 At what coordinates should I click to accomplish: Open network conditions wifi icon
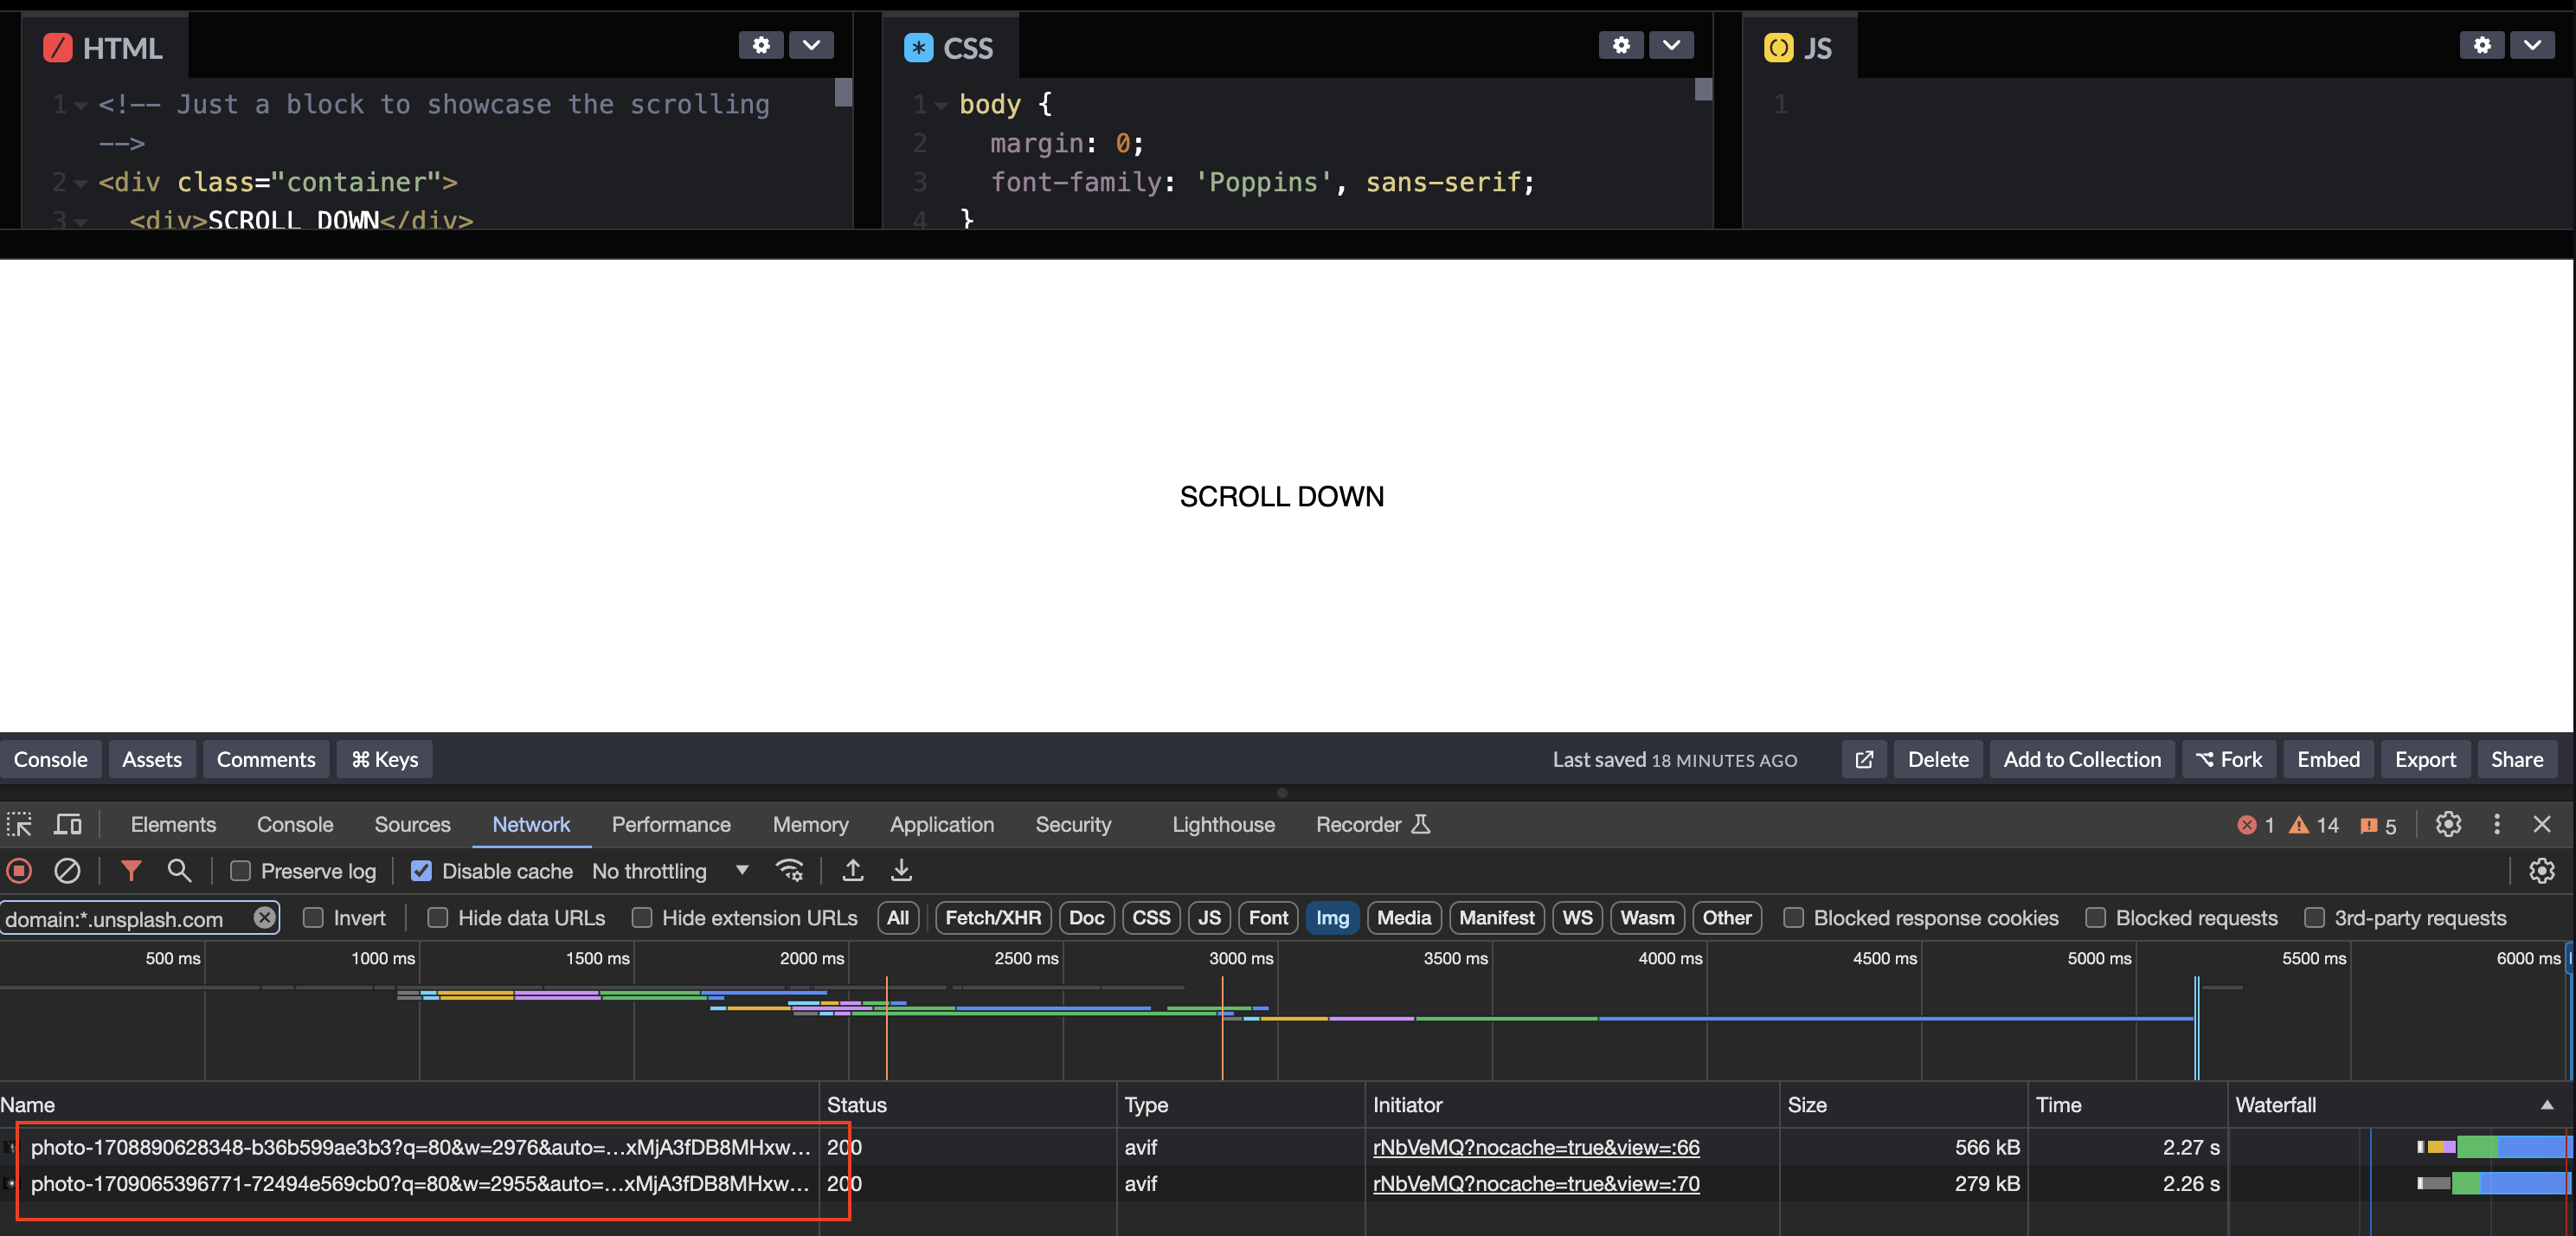coord(790,871)
